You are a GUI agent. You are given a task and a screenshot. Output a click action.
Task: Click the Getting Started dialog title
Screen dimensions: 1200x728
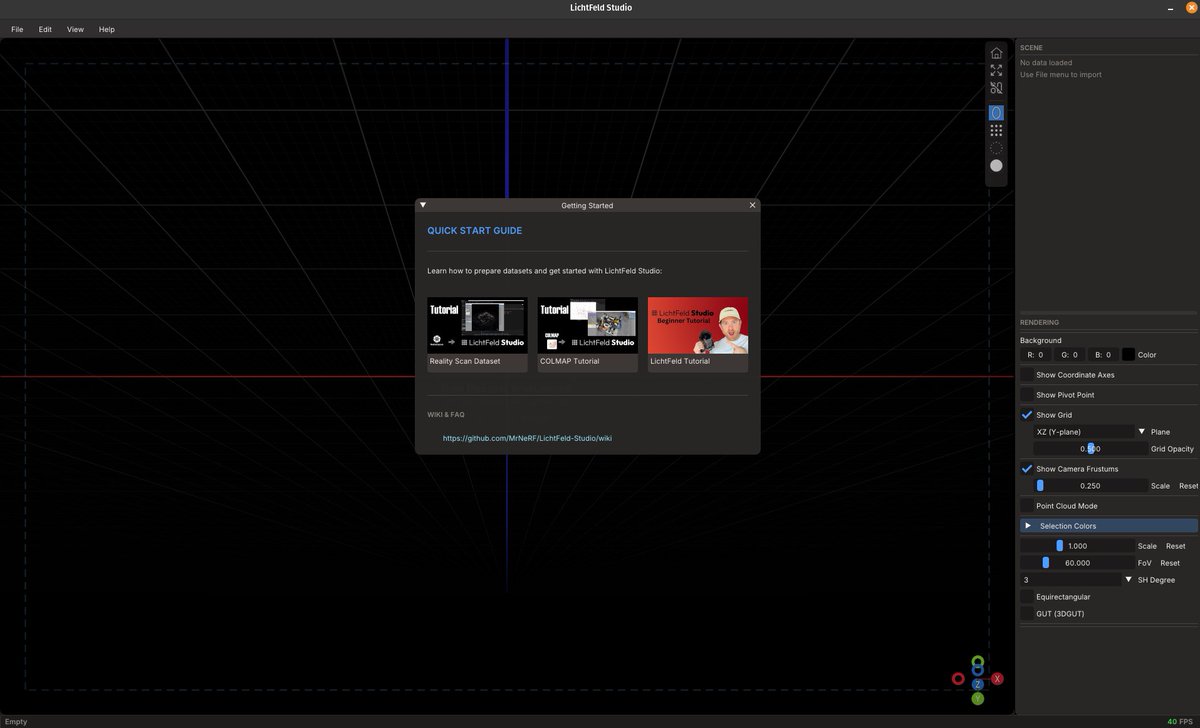pyautogui.click(x=587, y=205)
